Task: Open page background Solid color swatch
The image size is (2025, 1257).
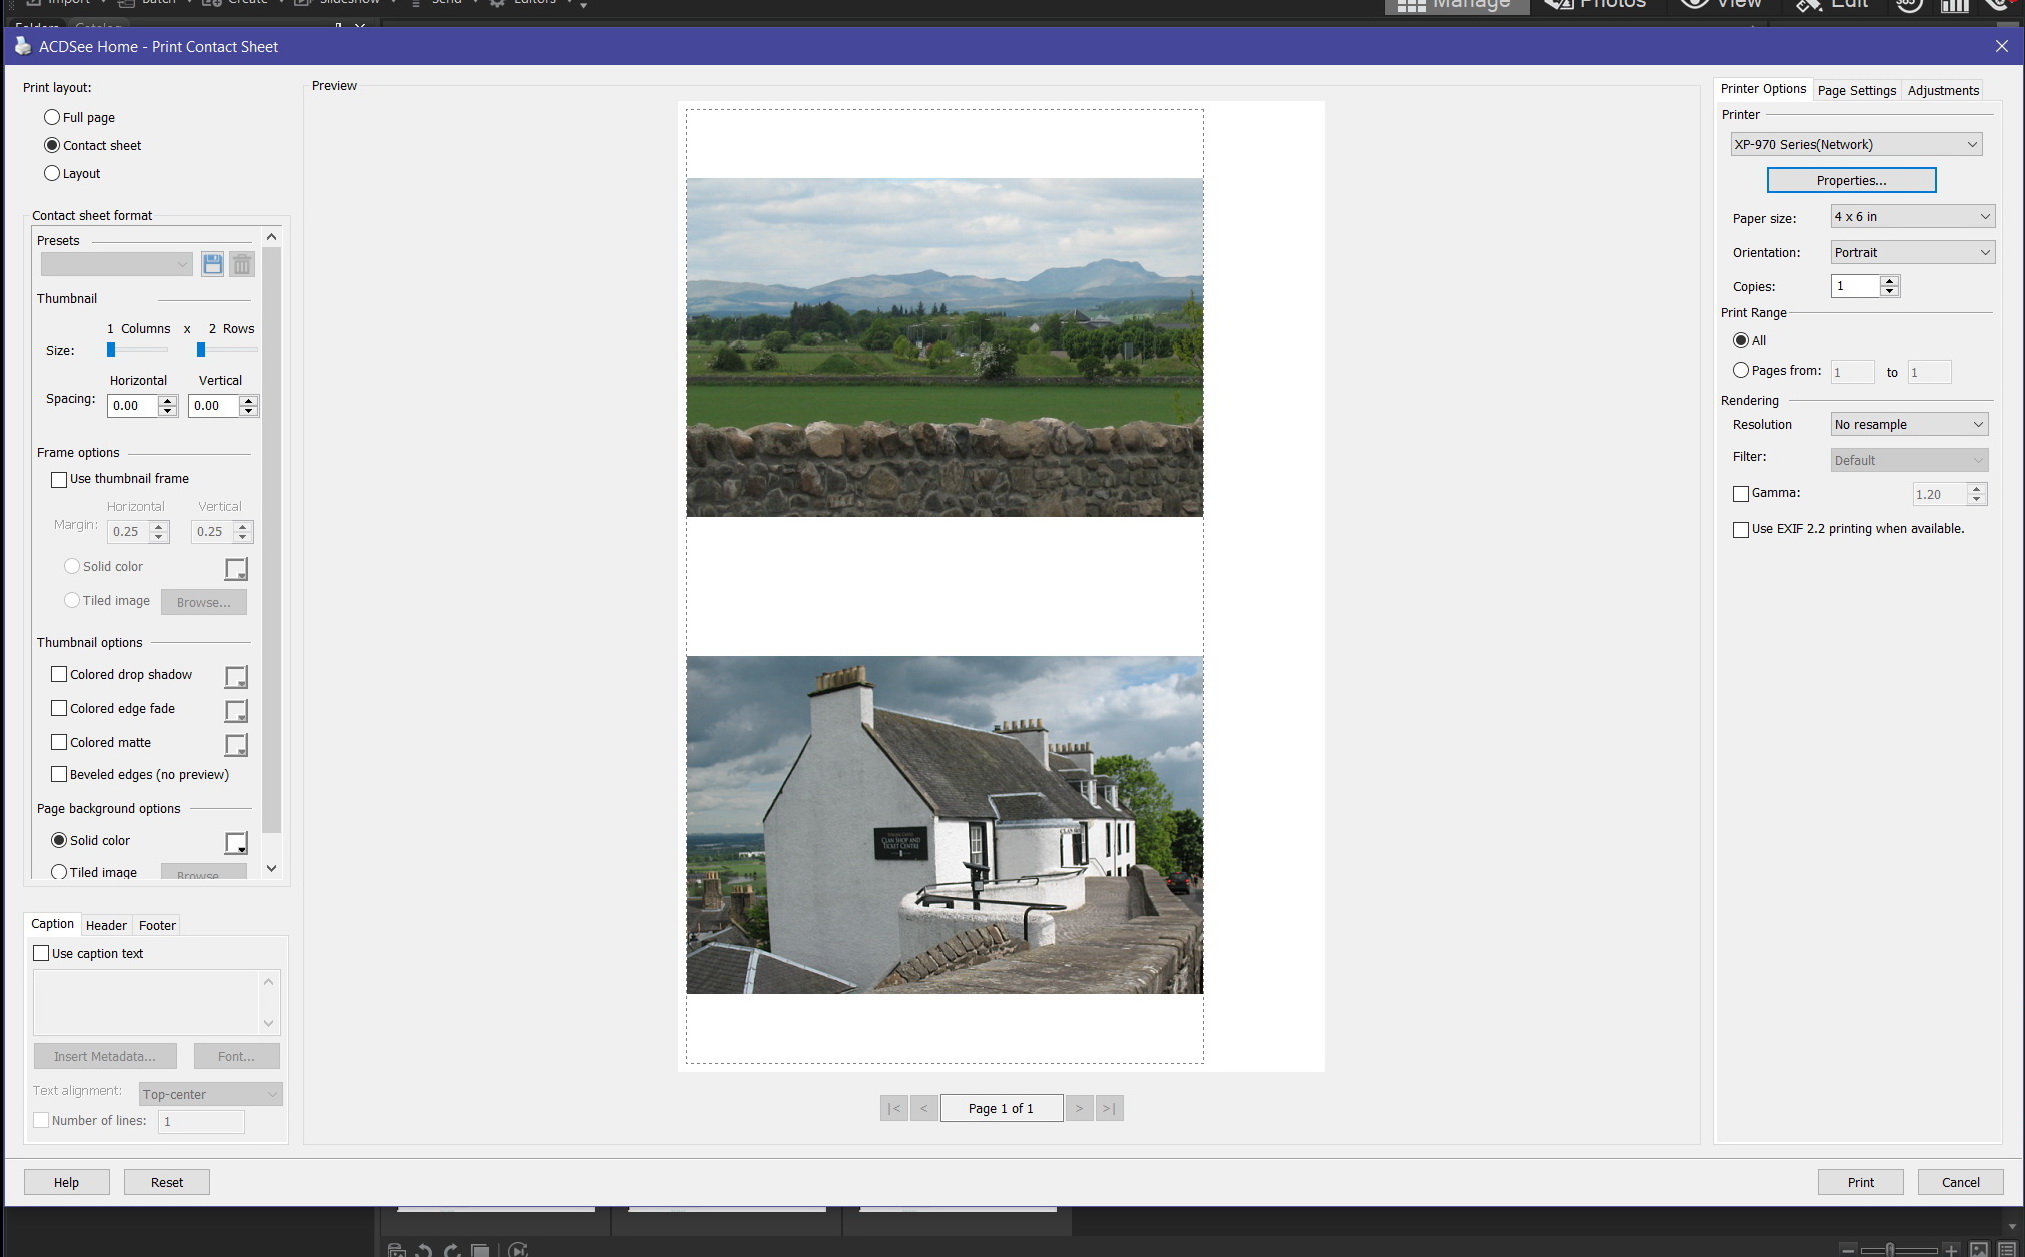Action: [x=236, y=843]
